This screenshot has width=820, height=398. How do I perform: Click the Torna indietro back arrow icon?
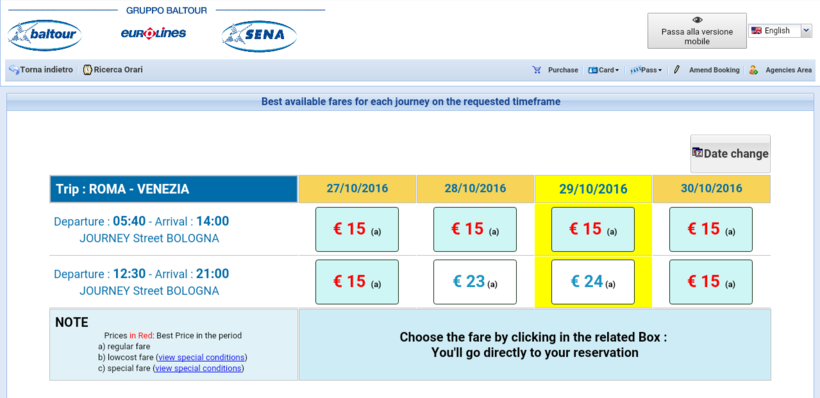14,70
